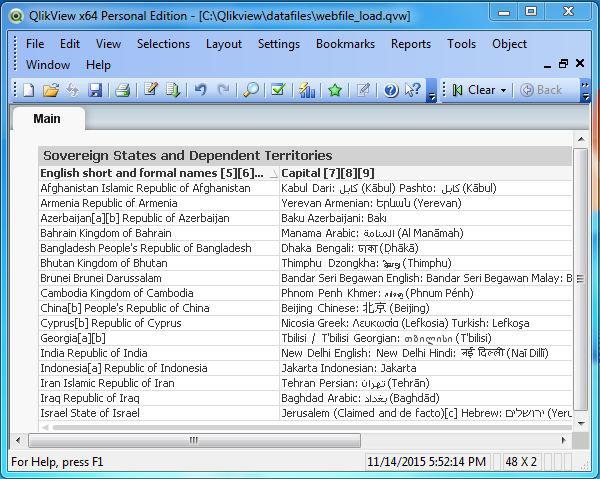
Task: Click horizontal scrollbar right arrow
Action: coord(564,440)
